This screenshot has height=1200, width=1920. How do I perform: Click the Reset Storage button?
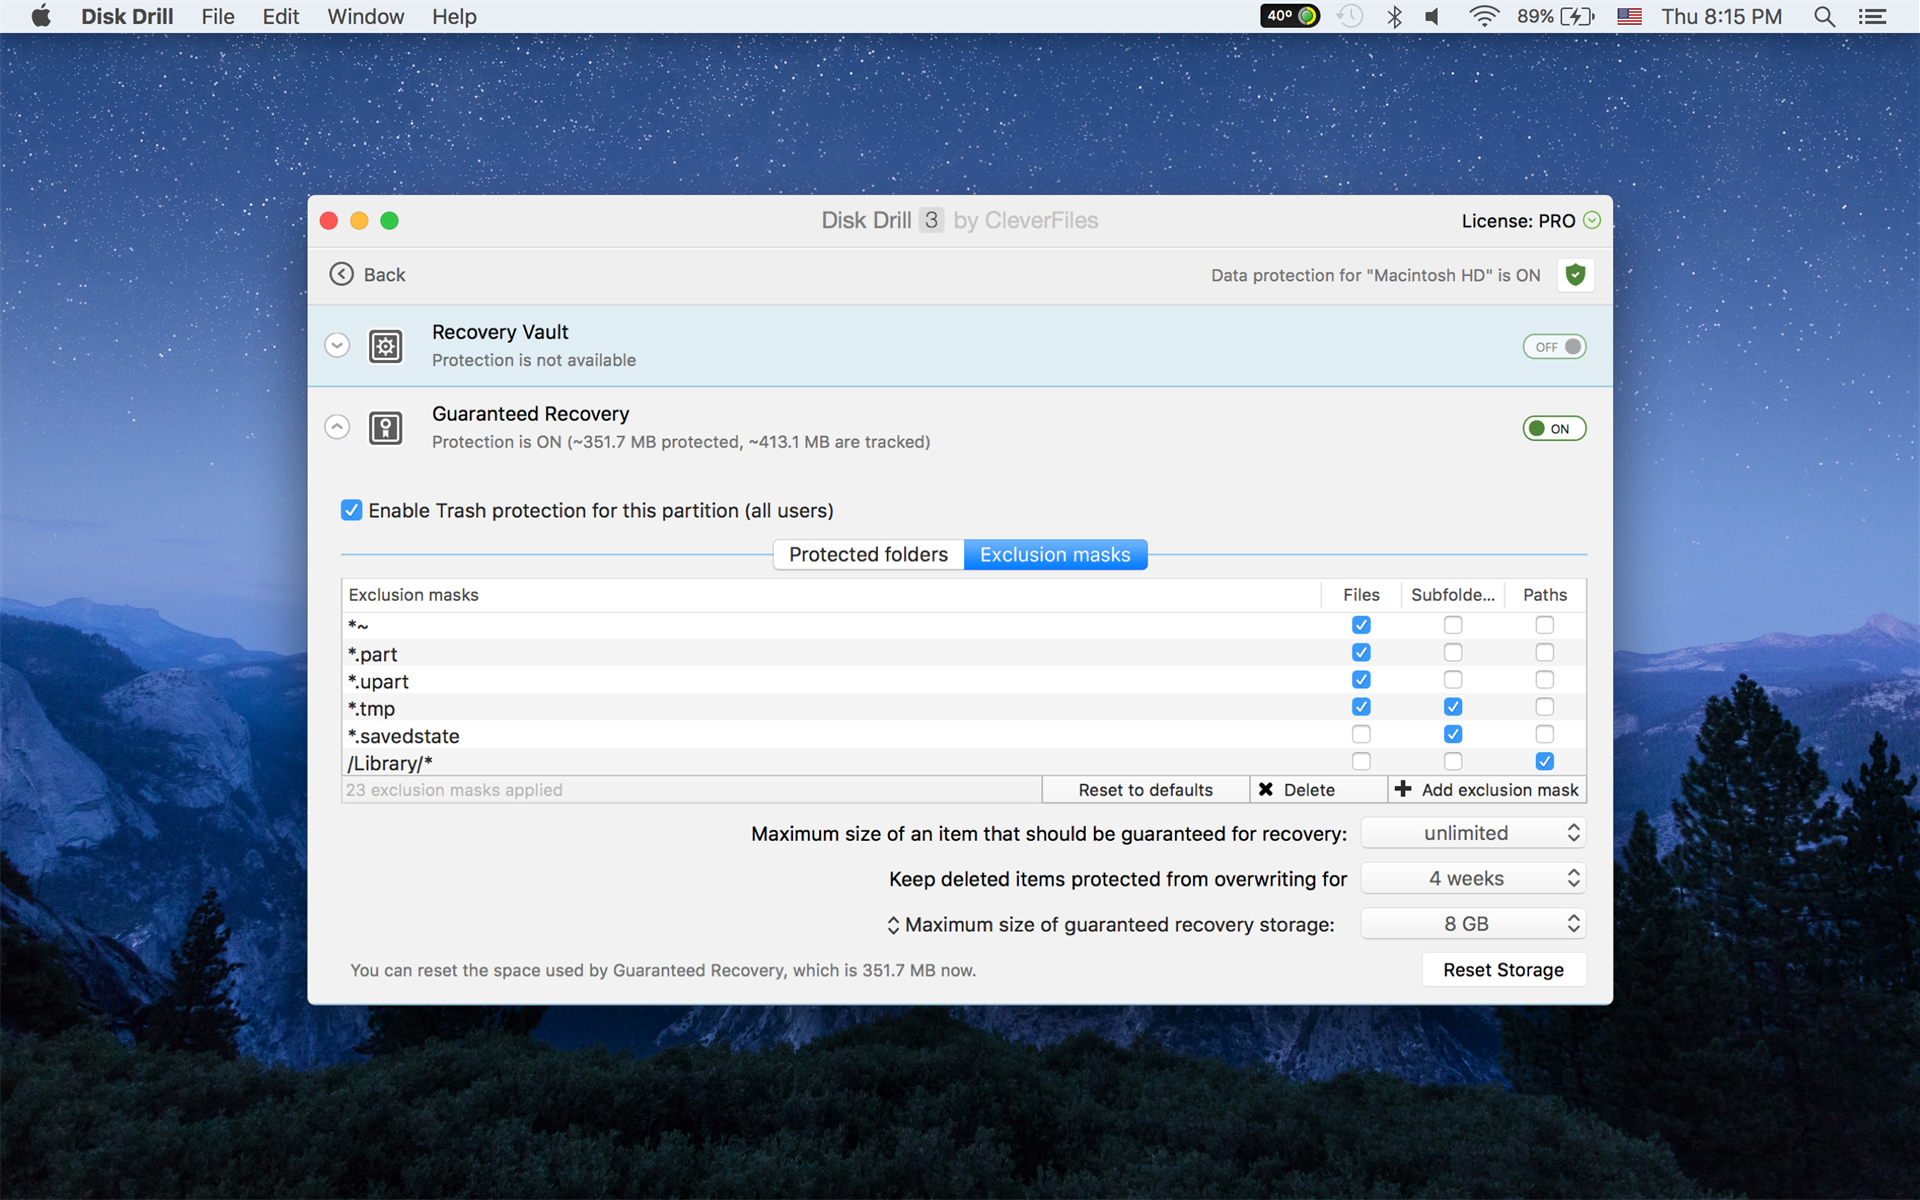[1503, 970]
